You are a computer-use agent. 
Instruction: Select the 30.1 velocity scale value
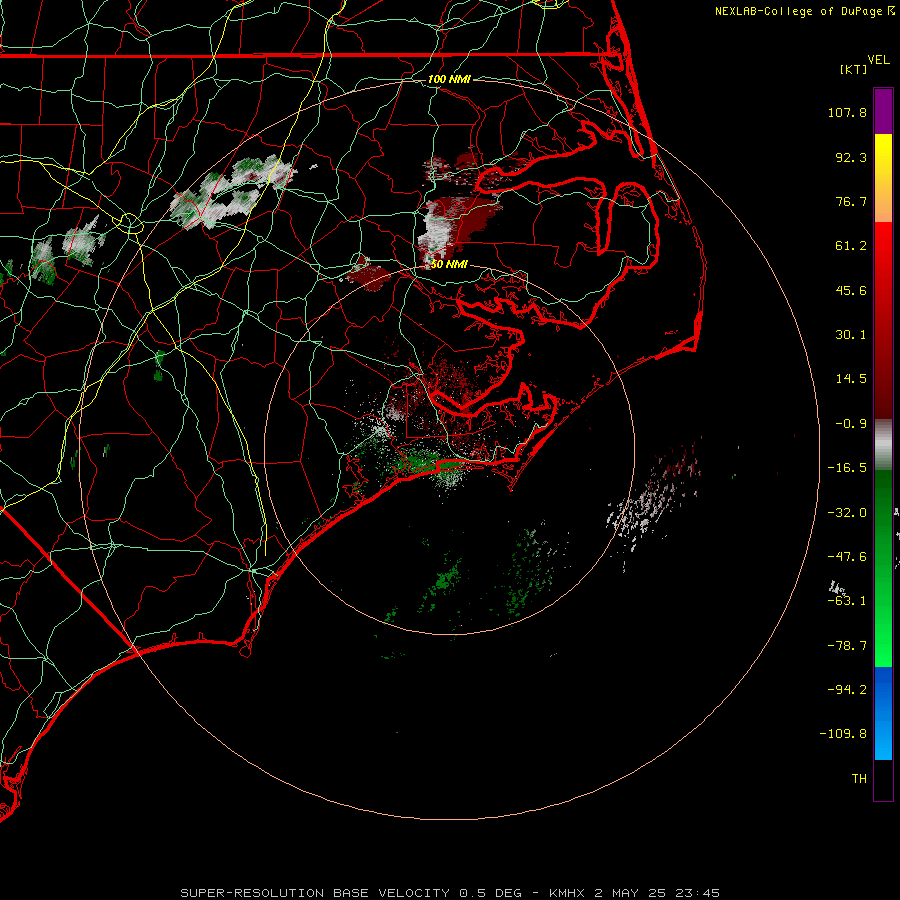851,335
